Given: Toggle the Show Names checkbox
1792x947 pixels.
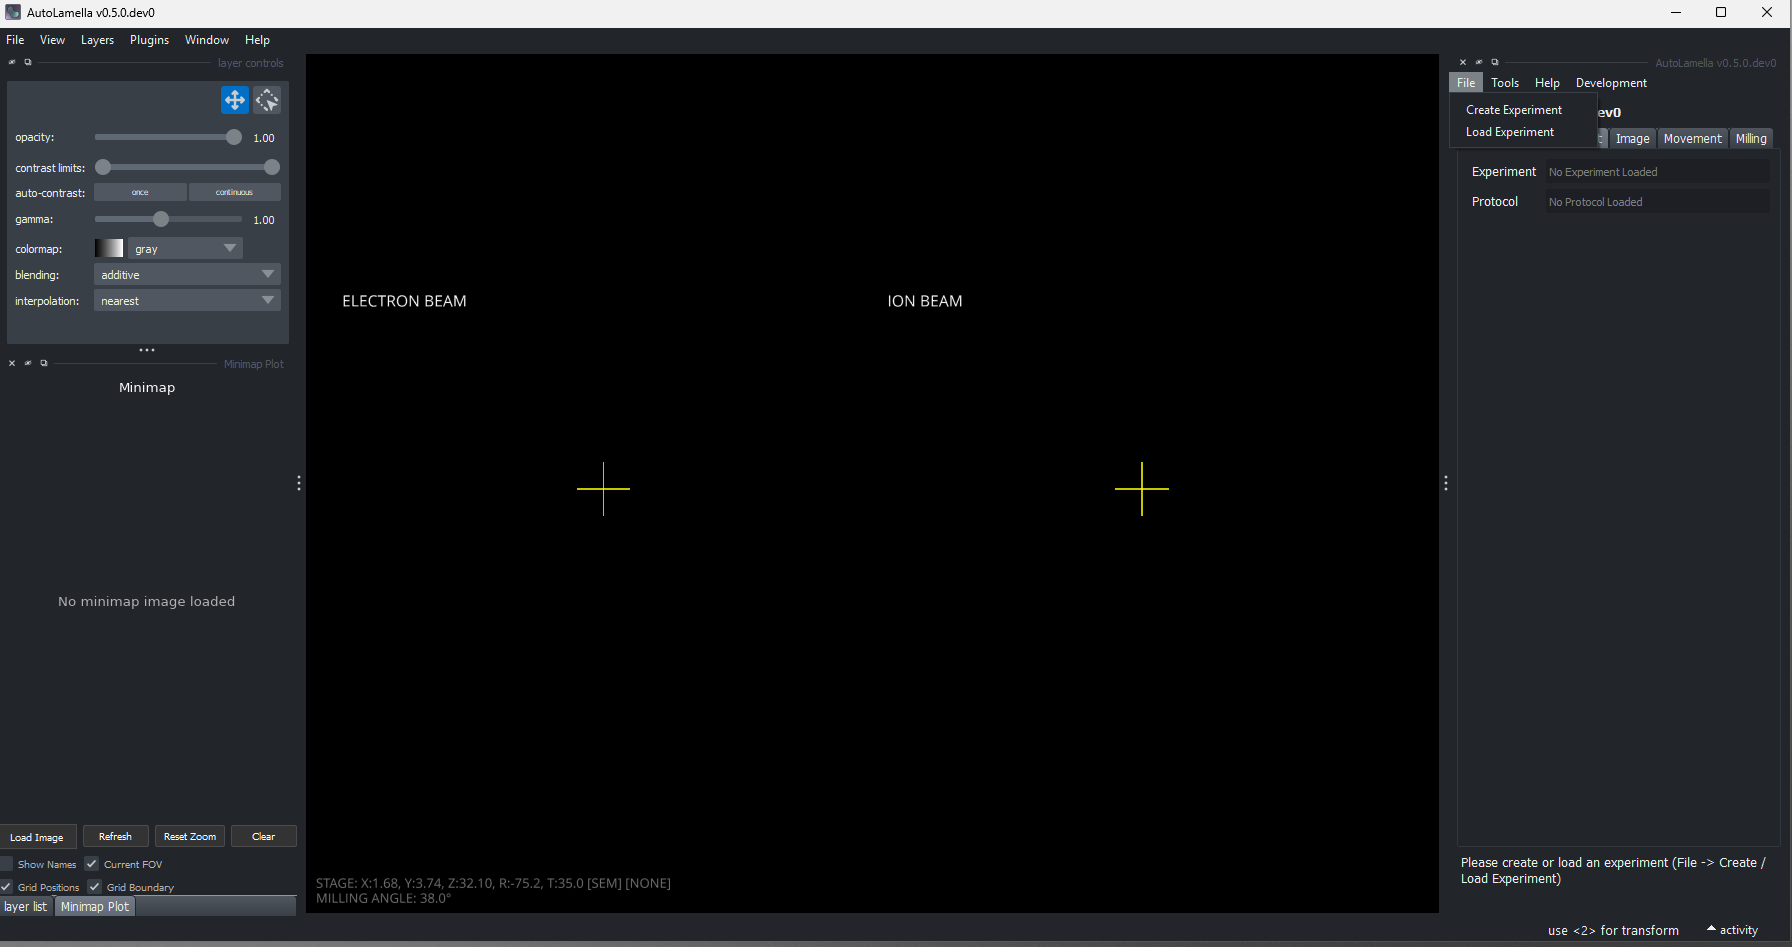Looking at the screenshot, I should point(7,864).
